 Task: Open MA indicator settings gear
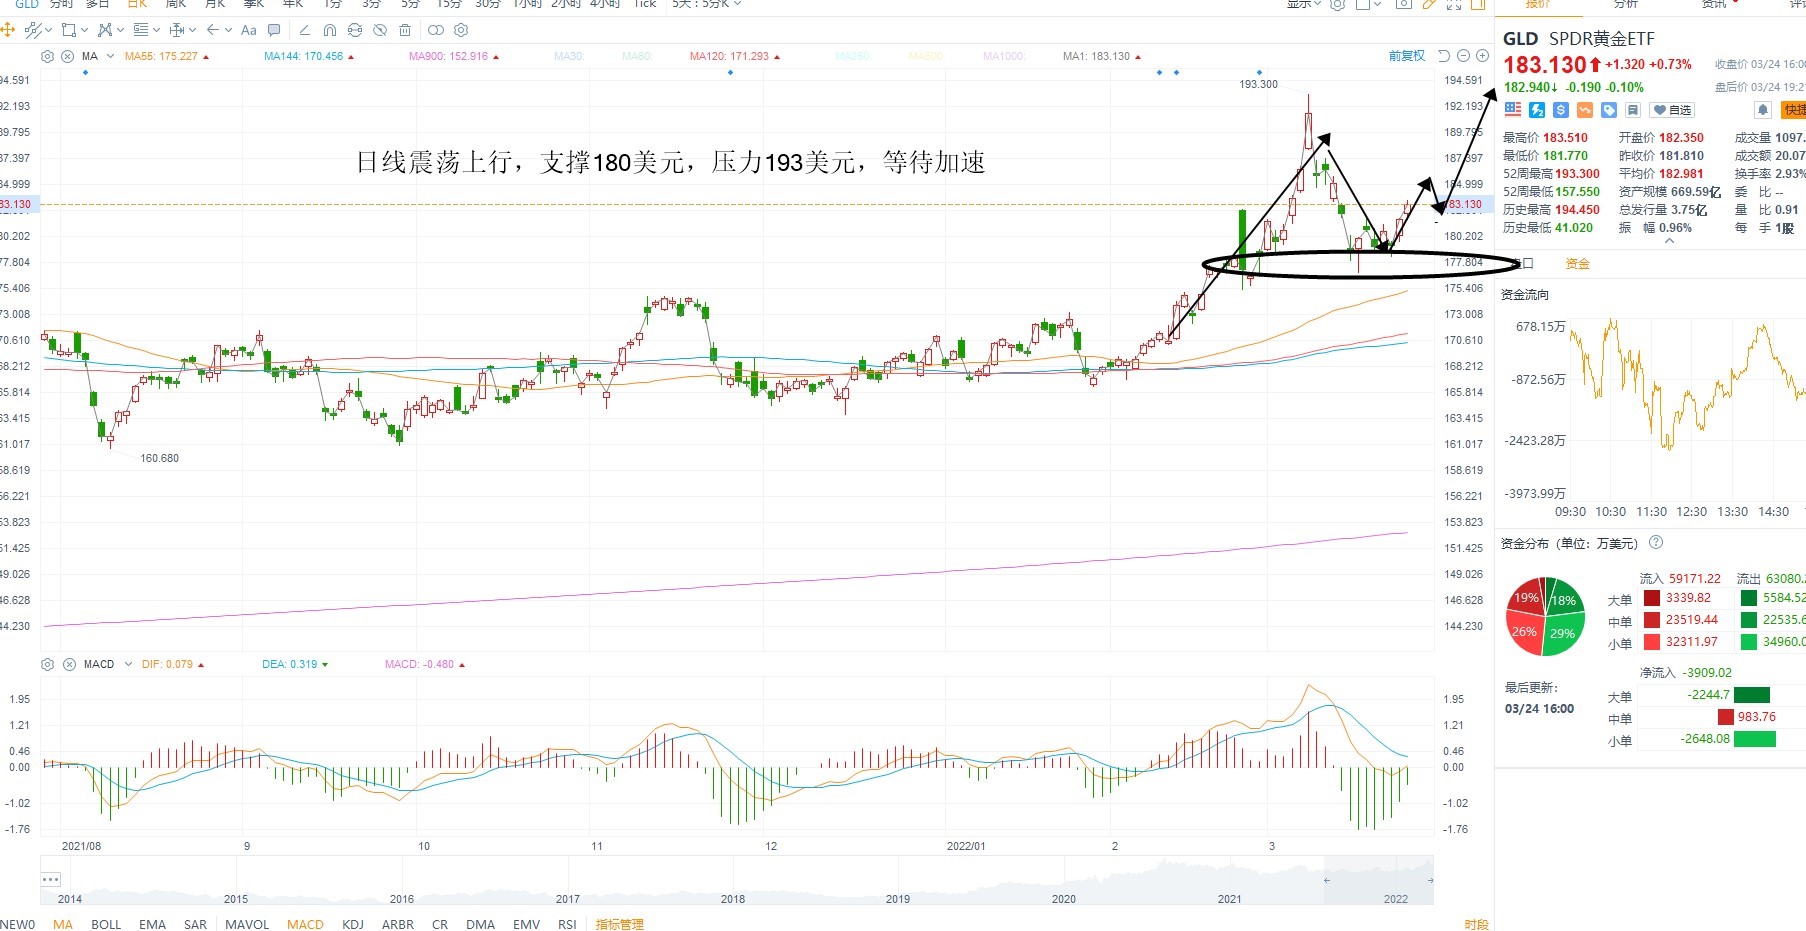point(47,56)
